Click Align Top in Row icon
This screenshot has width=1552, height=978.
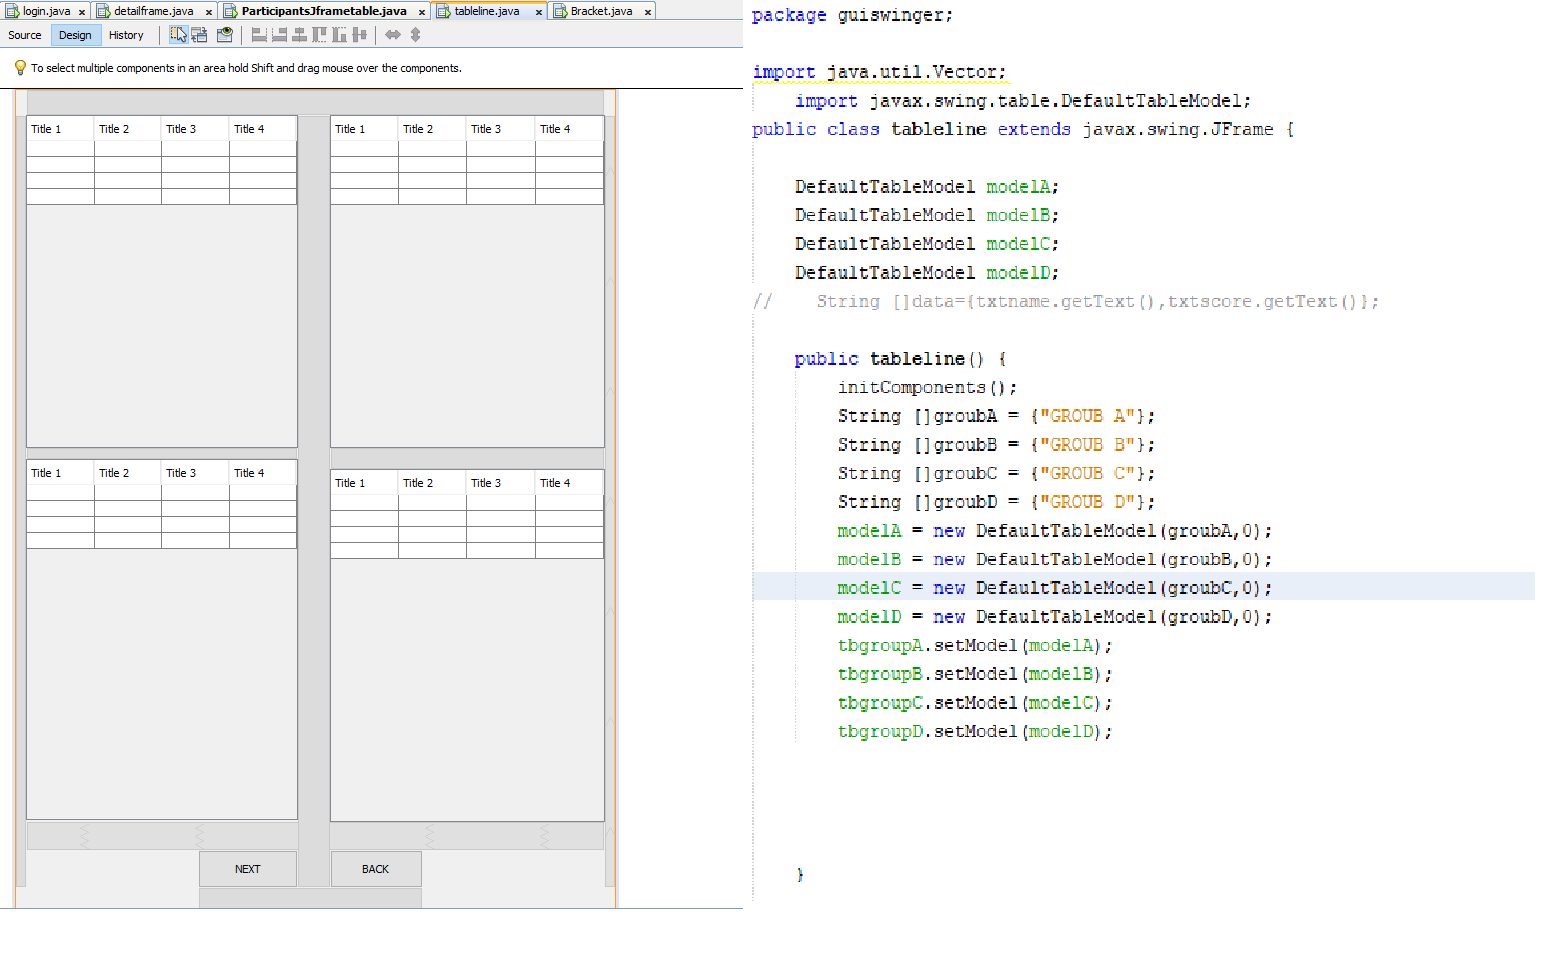(319, 35)
